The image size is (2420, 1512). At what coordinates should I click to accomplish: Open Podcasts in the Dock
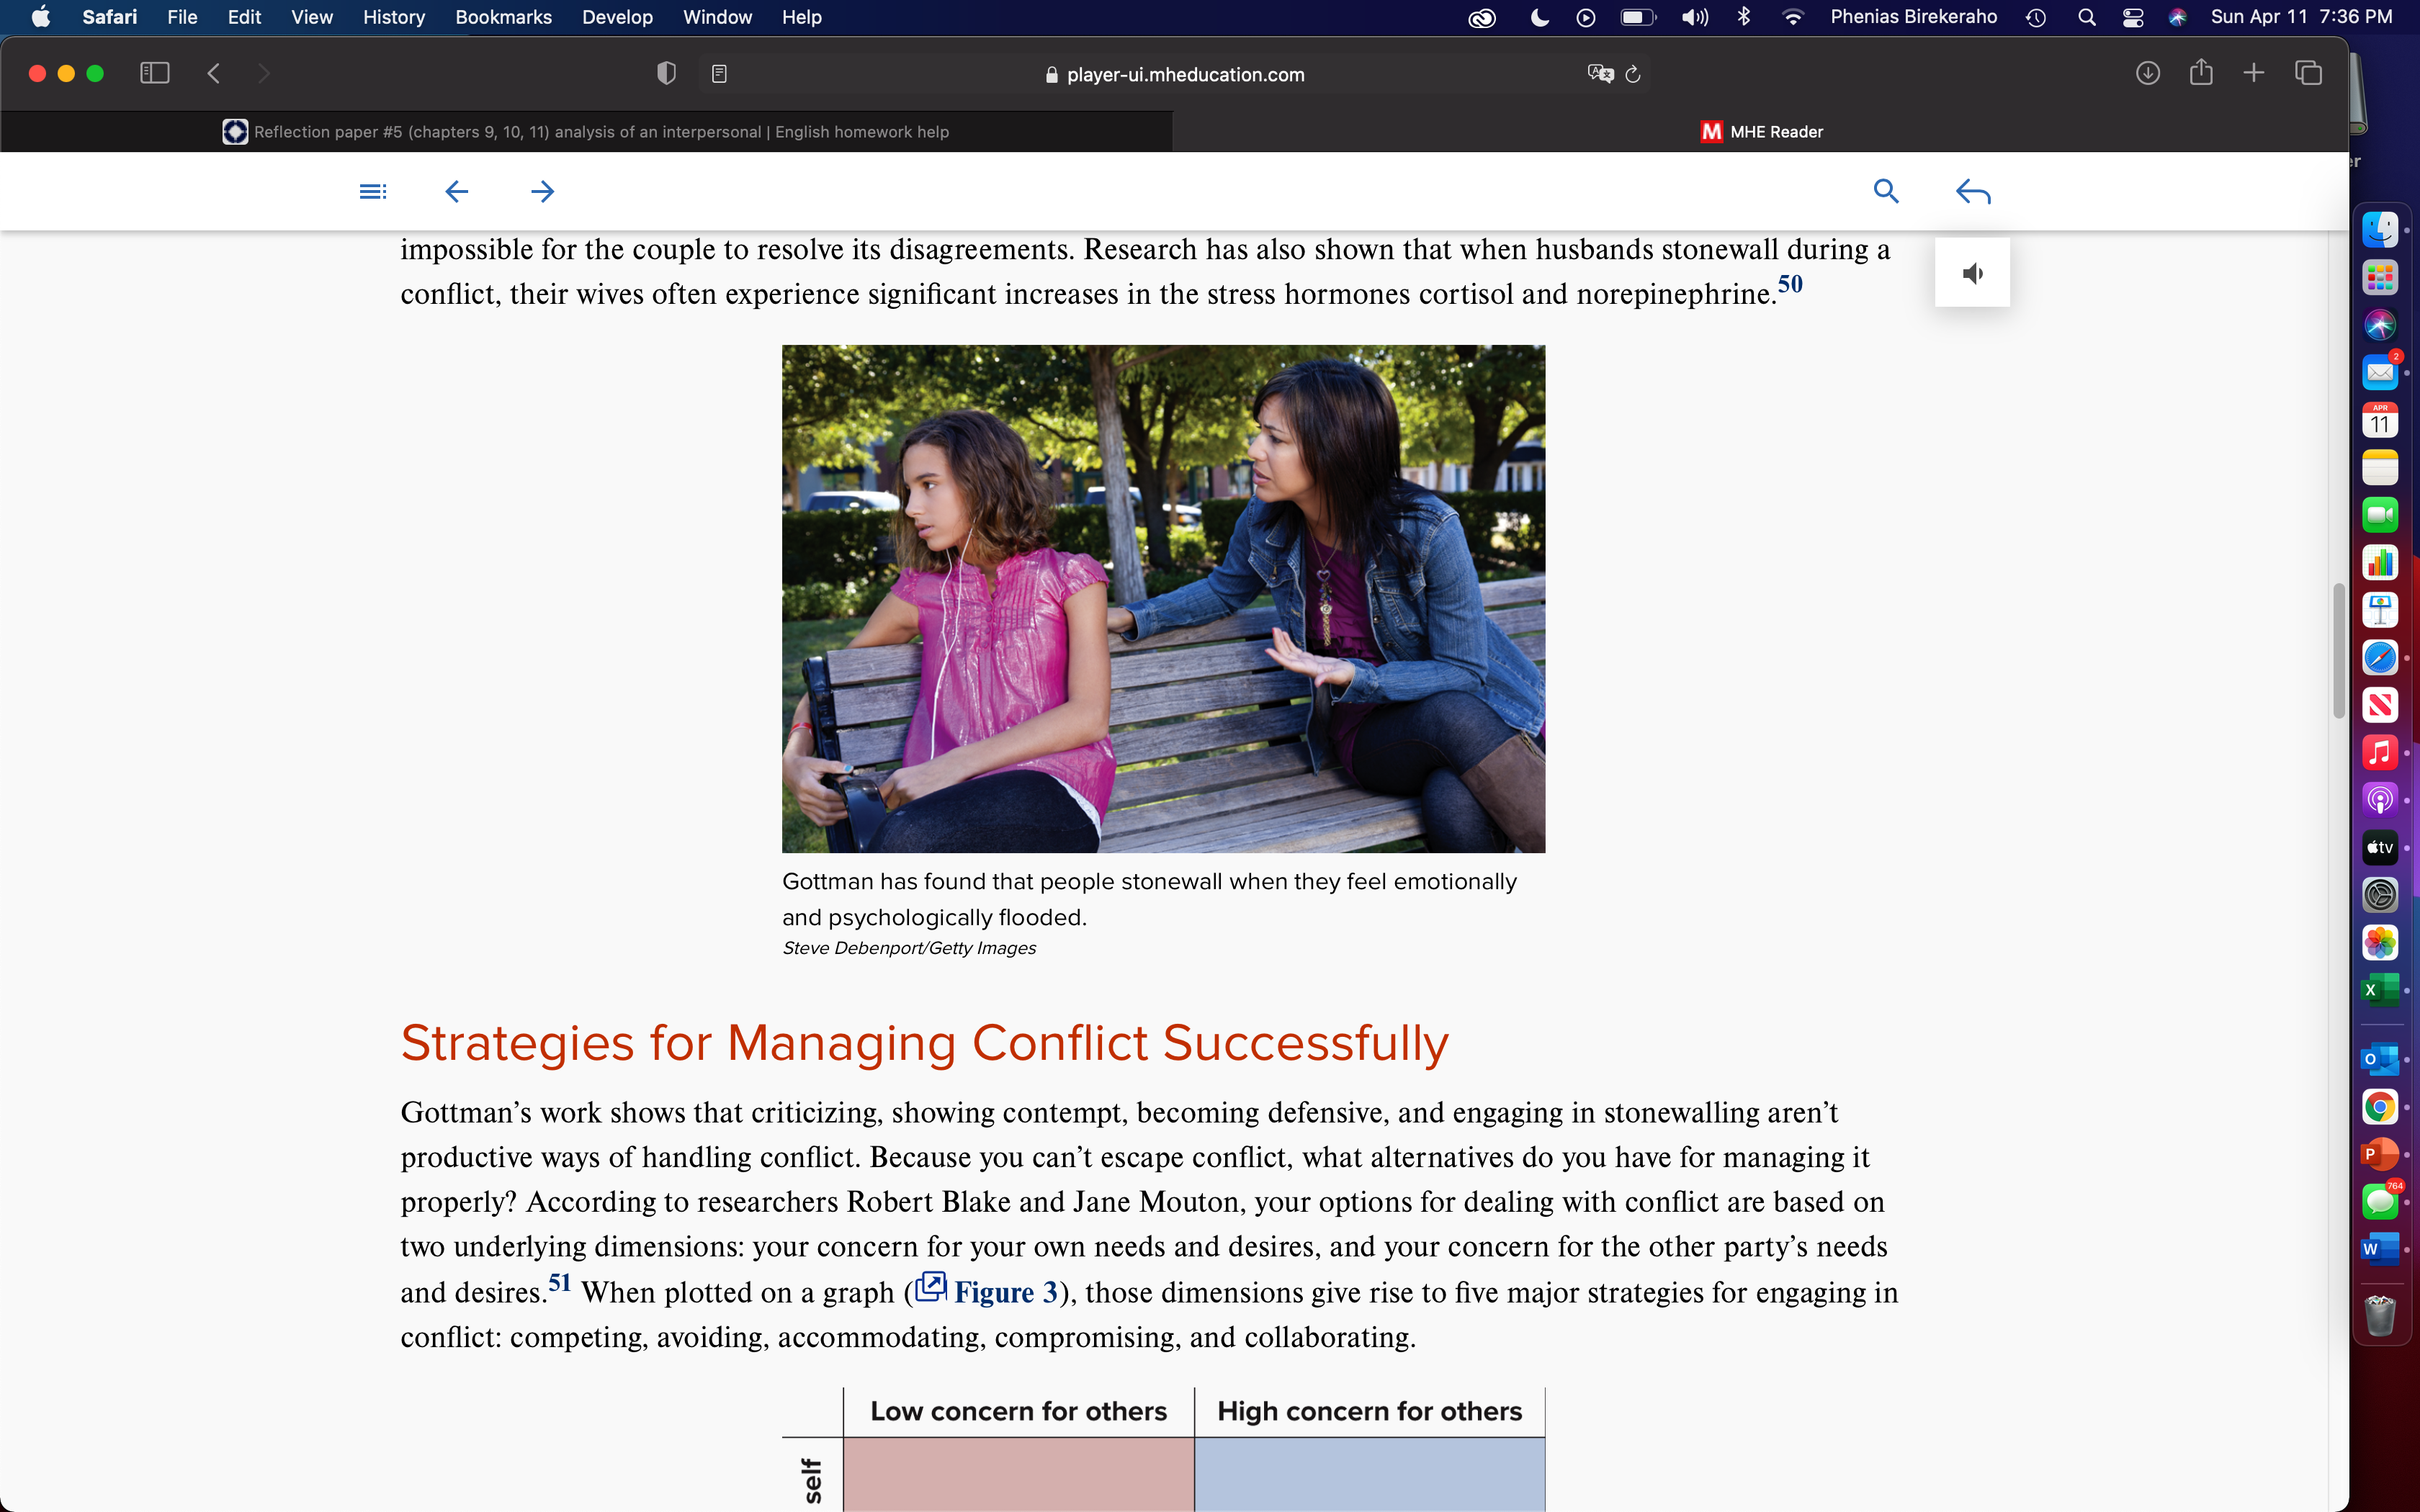[x=2380, y=800]
